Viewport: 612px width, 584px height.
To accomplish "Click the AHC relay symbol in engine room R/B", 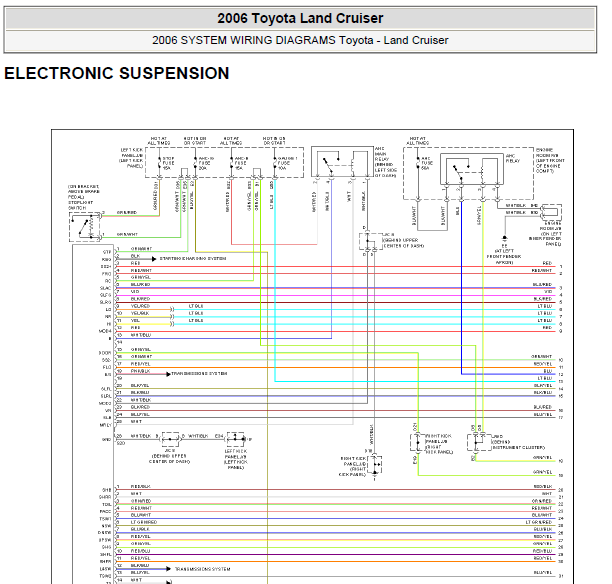I will pyautogui.click(x=471, y=169).
